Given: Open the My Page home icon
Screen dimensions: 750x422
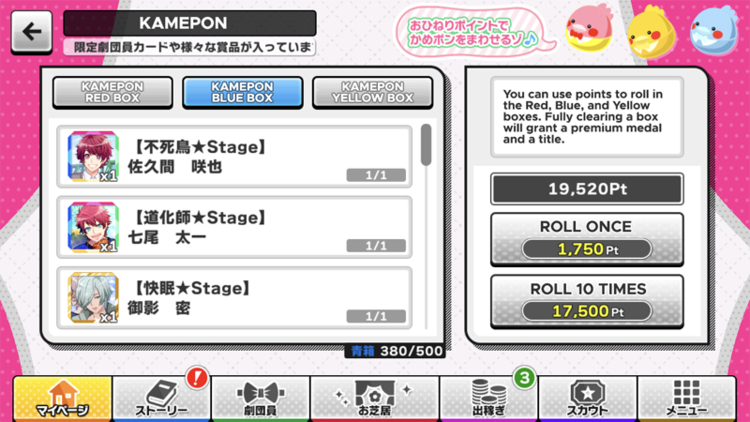Looking at the screenshot, I should coord(63,399).
